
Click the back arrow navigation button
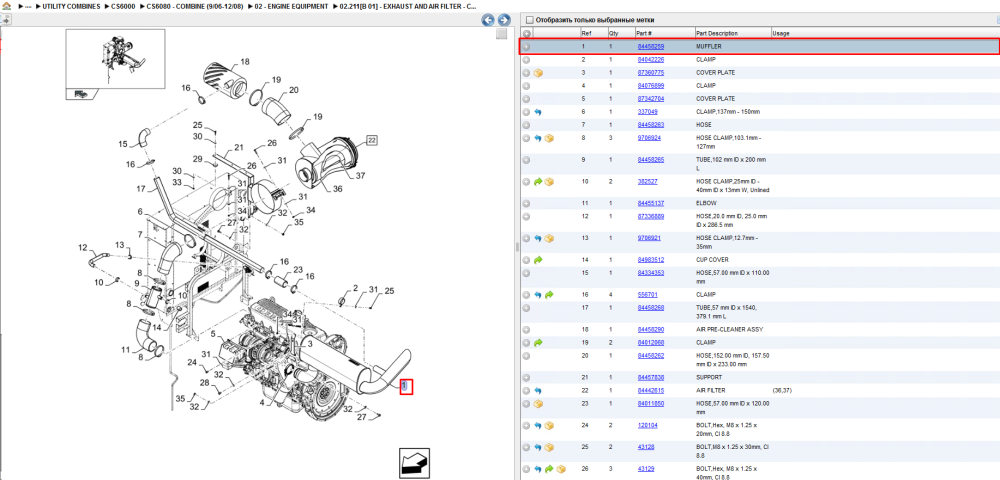pos(488,20)
